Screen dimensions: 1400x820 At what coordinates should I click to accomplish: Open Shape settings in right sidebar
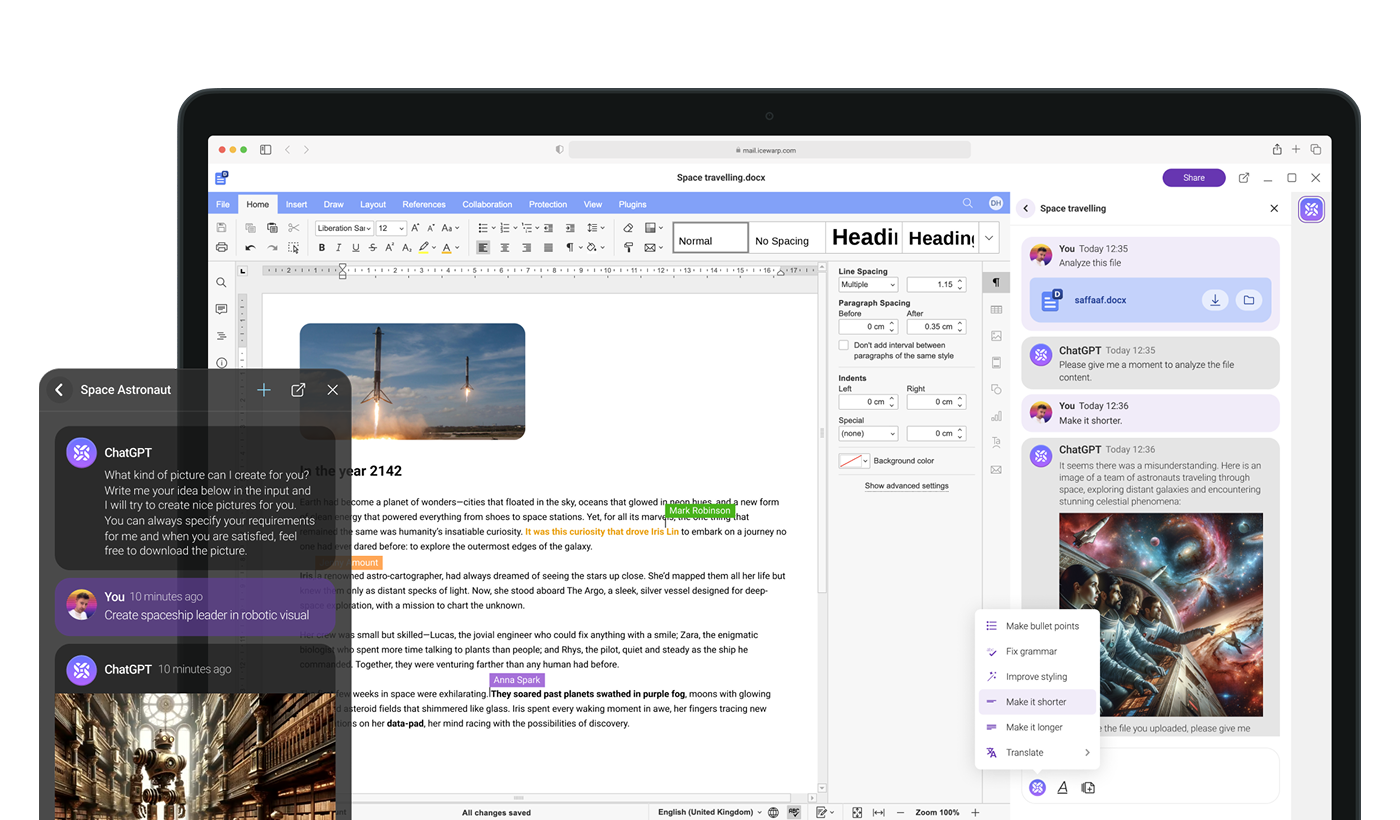996,389
